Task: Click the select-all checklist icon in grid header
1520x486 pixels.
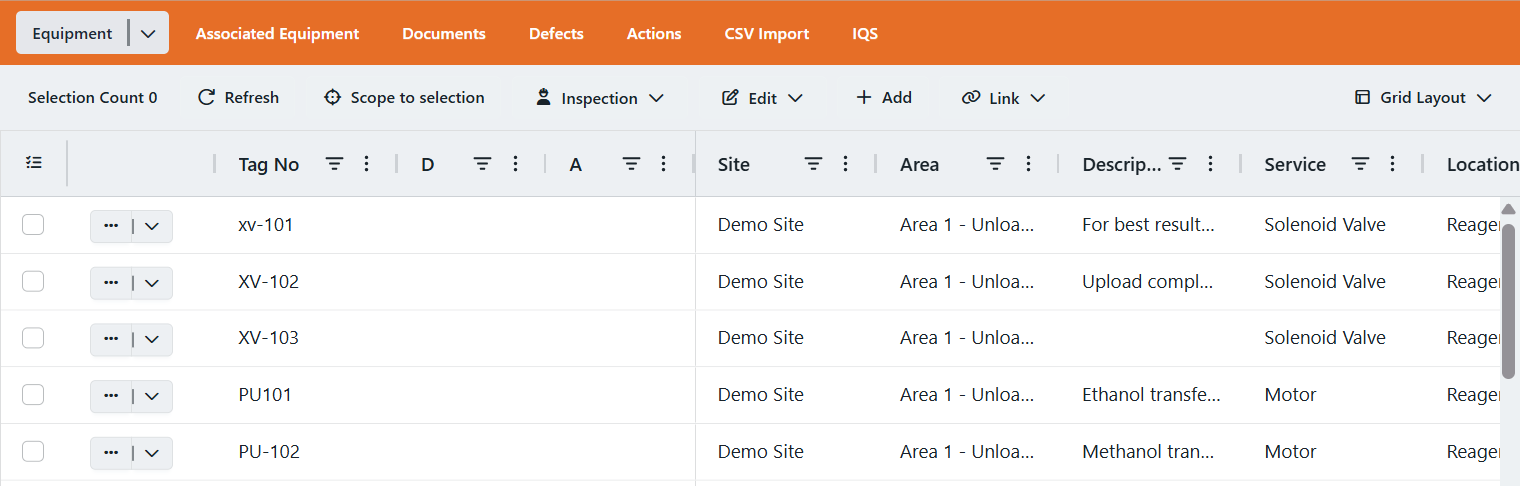Action: [x=34, y=162]
